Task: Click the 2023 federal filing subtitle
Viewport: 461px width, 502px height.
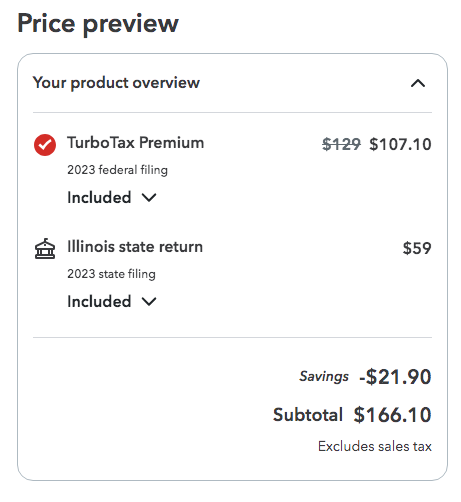Action: point(117,170)
